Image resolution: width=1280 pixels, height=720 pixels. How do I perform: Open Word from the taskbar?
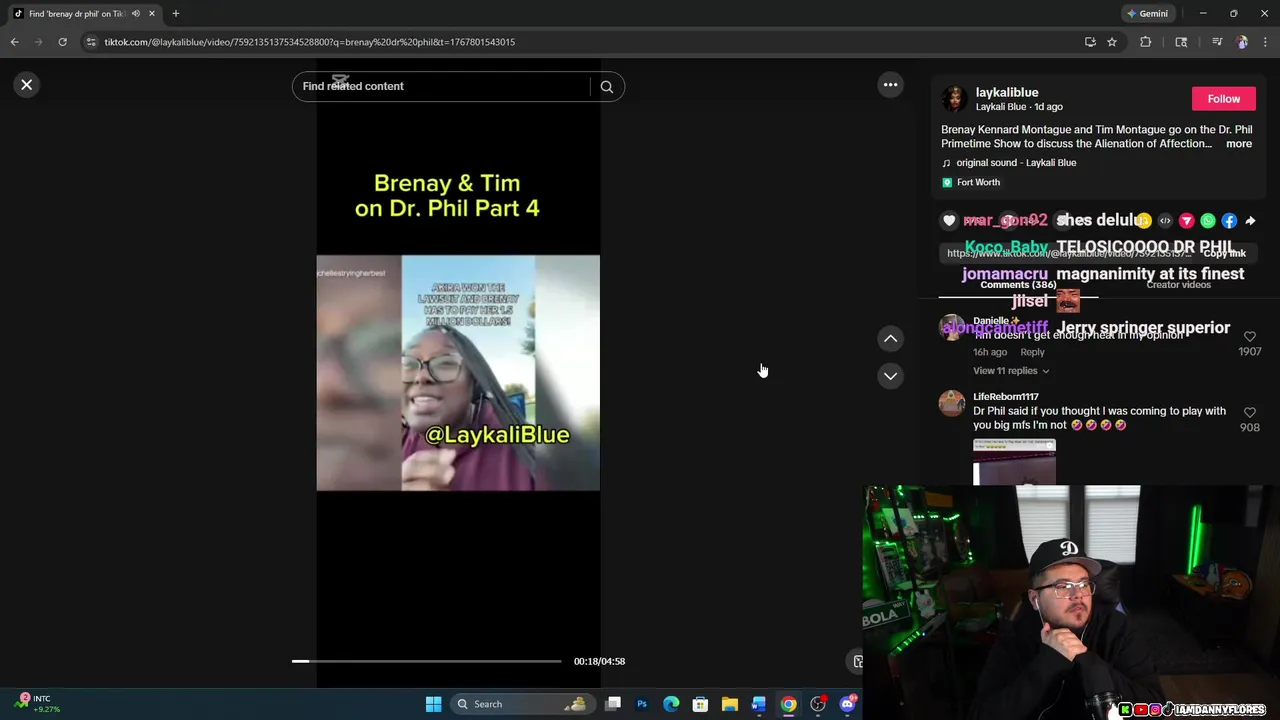(x=759, y=704)
